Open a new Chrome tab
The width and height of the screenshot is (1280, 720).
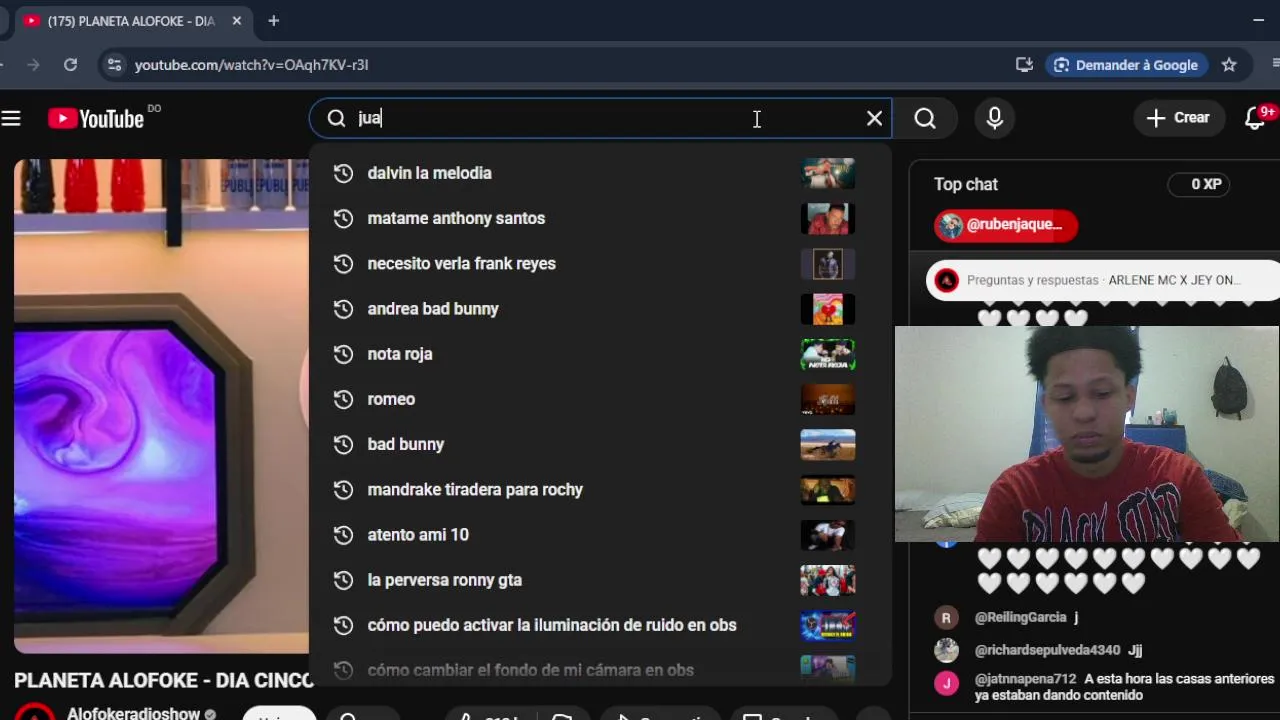[x=273, y=20]
